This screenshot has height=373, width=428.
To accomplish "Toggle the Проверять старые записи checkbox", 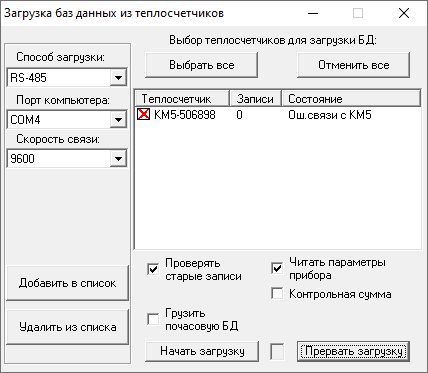I will [153, 269].
